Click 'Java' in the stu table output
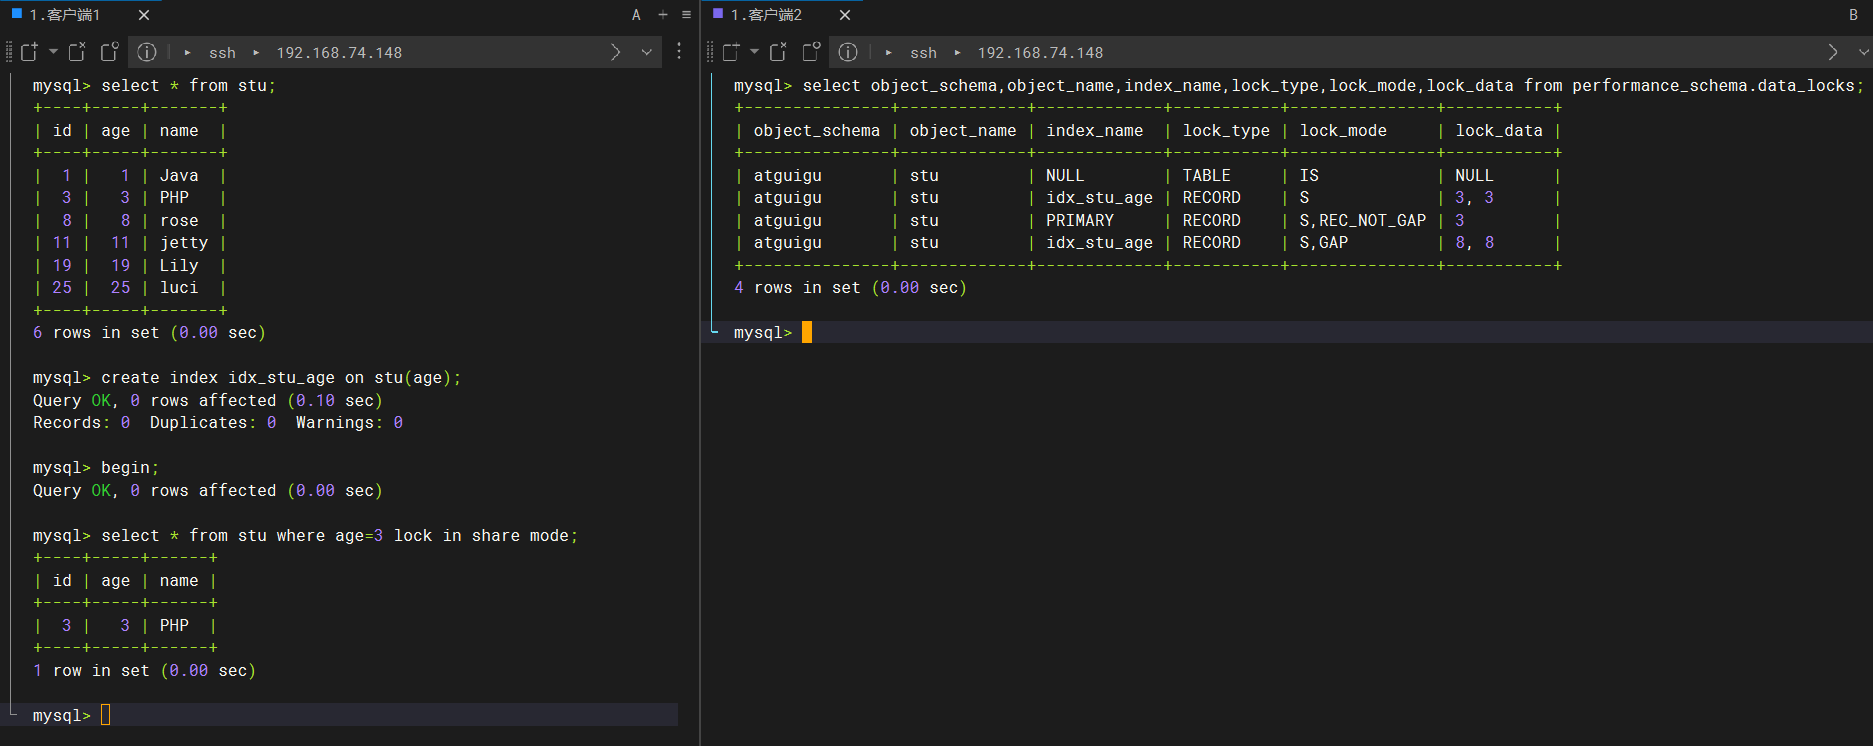 pos(179,176)
